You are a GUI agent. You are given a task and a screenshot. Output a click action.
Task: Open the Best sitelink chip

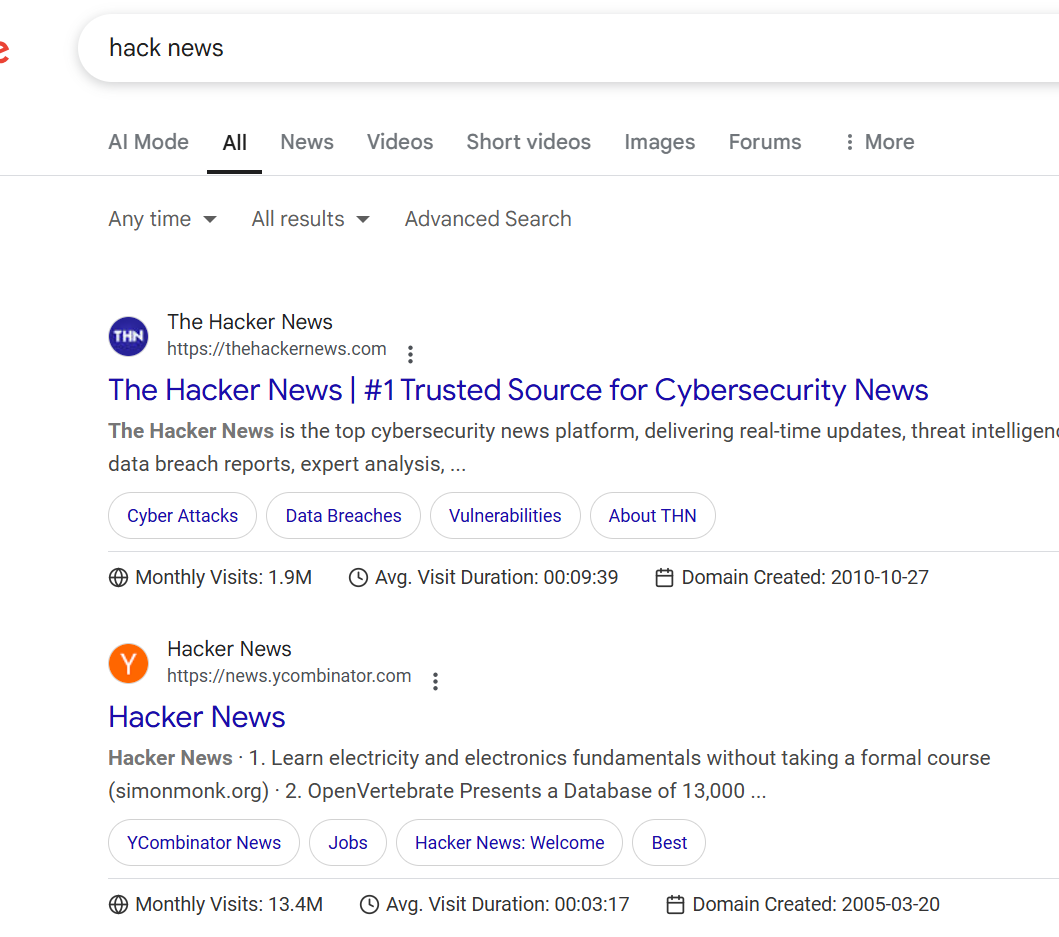pos(669,842)
